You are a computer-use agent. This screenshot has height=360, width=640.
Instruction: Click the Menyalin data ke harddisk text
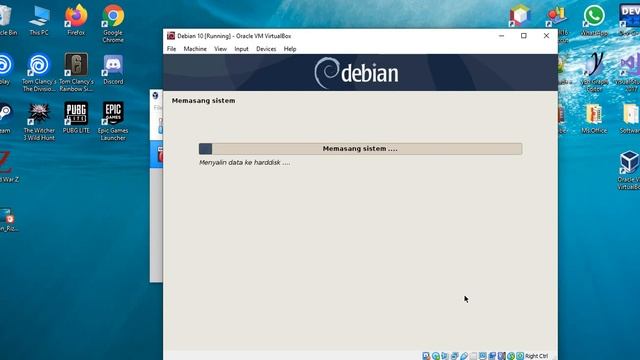point(244,162)
